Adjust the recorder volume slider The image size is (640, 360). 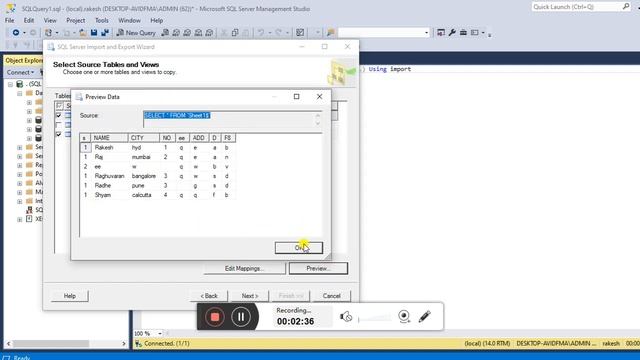tap(374, 318)
